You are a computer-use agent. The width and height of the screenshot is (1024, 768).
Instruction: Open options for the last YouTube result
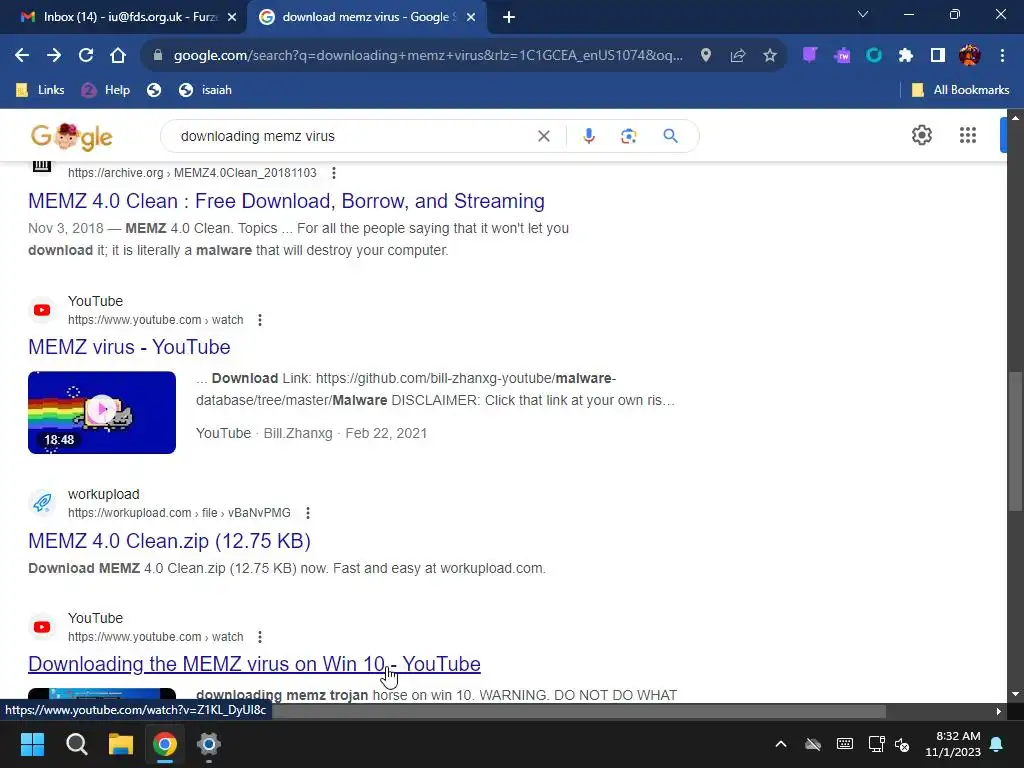(260, 637)
